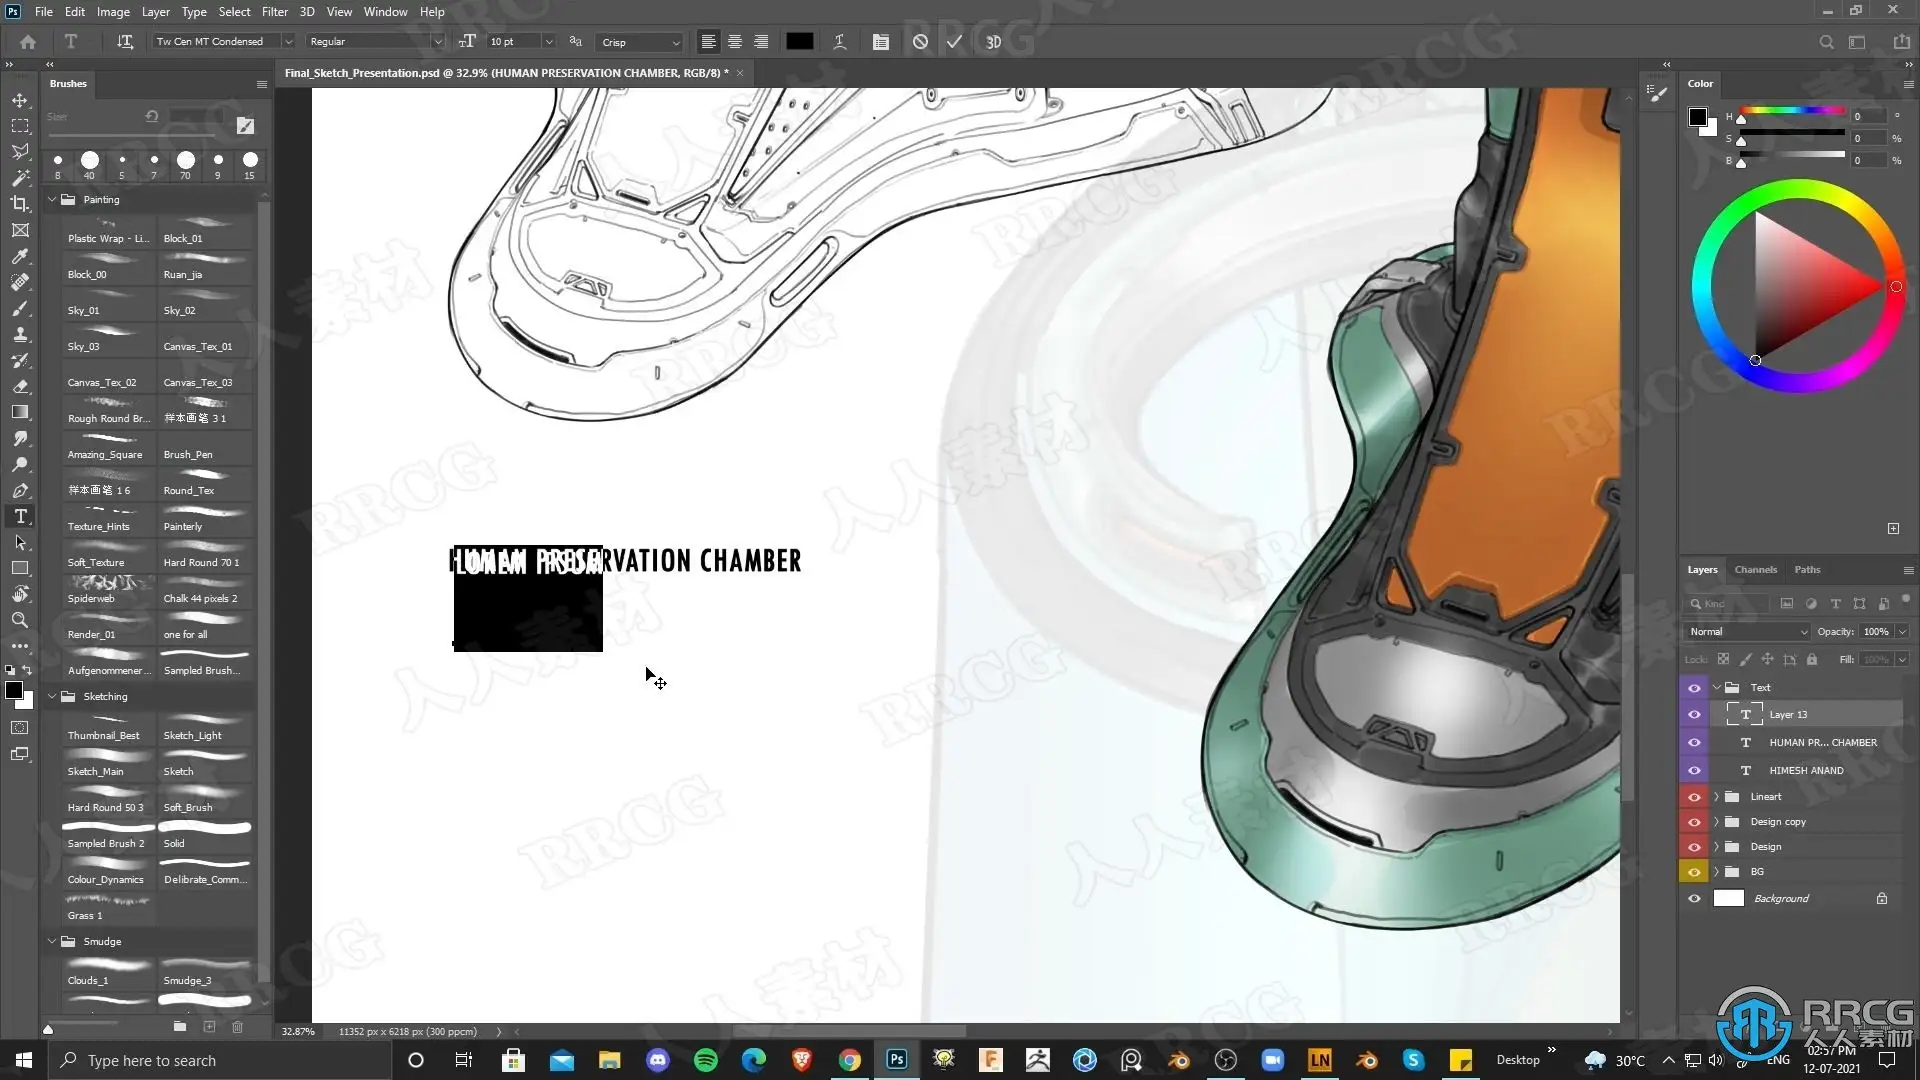Center the text
1920x1080 pixels.
pos(735,42)
